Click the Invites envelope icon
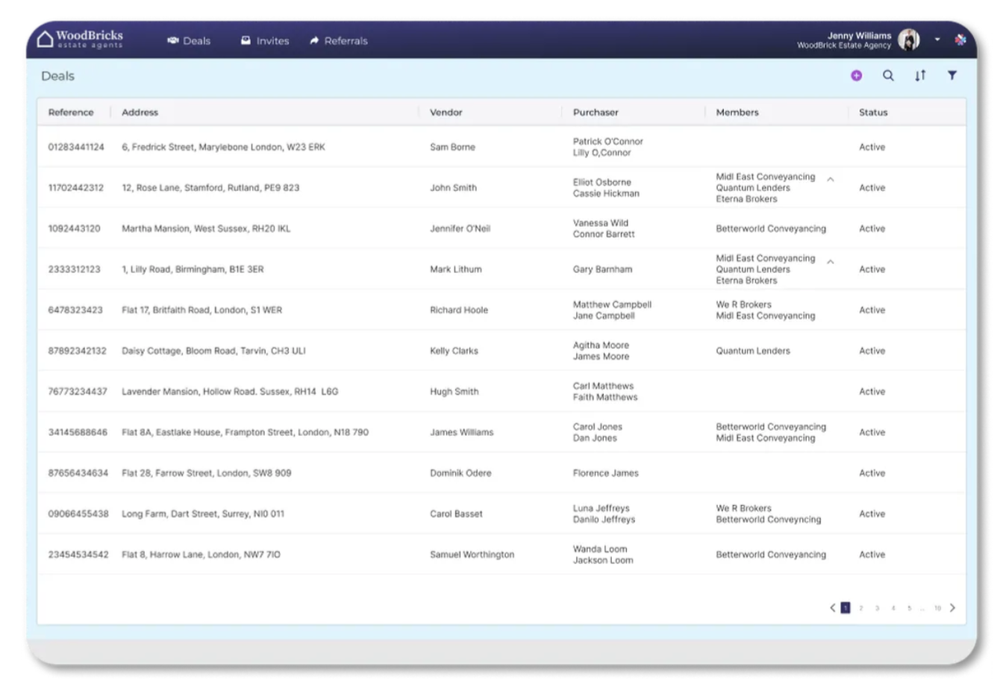 click(244, 40)
